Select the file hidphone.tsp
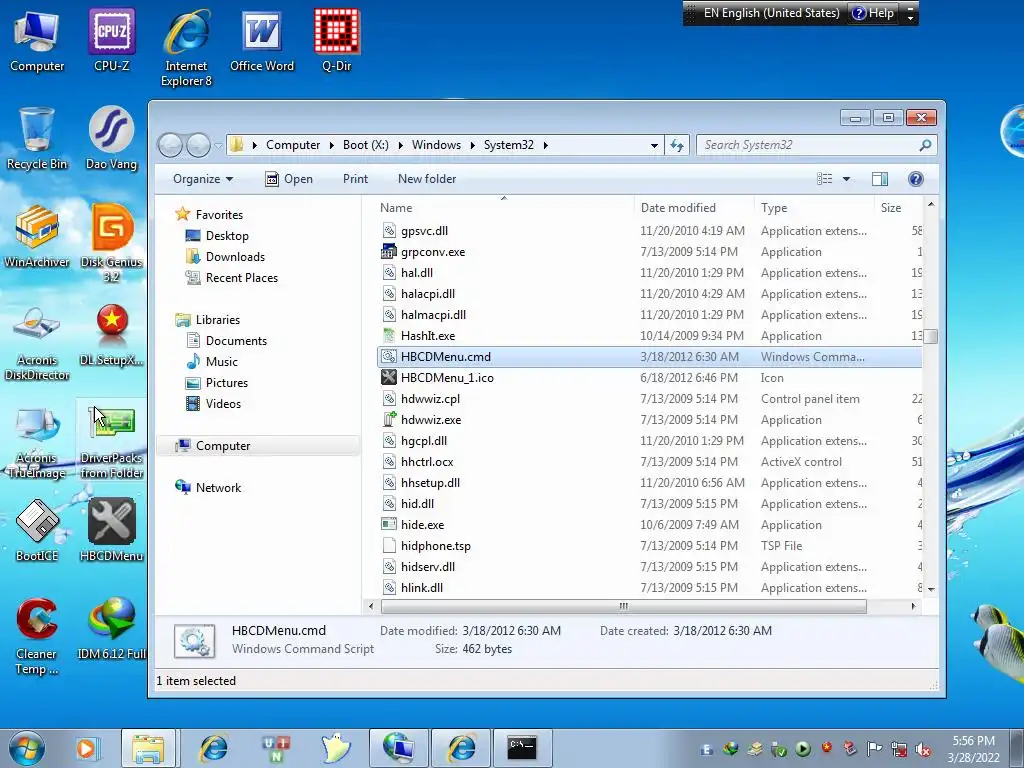The width and height of the screenshot is (1024, 768). (x=436, y=546)
